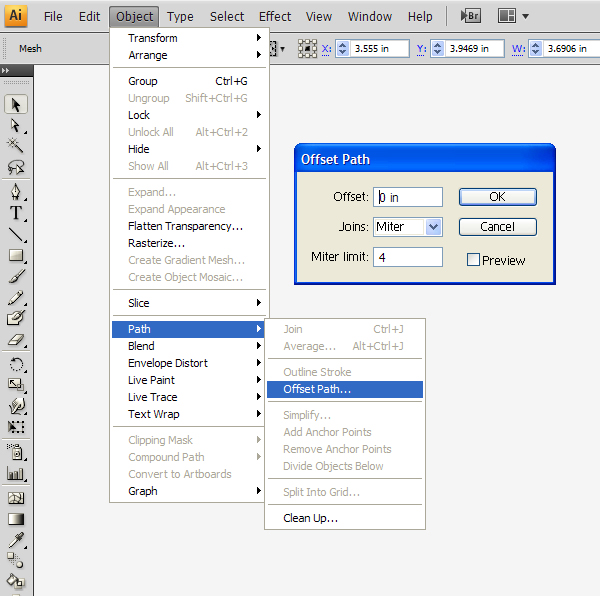Click the Offset value input field

click(408, 197)
